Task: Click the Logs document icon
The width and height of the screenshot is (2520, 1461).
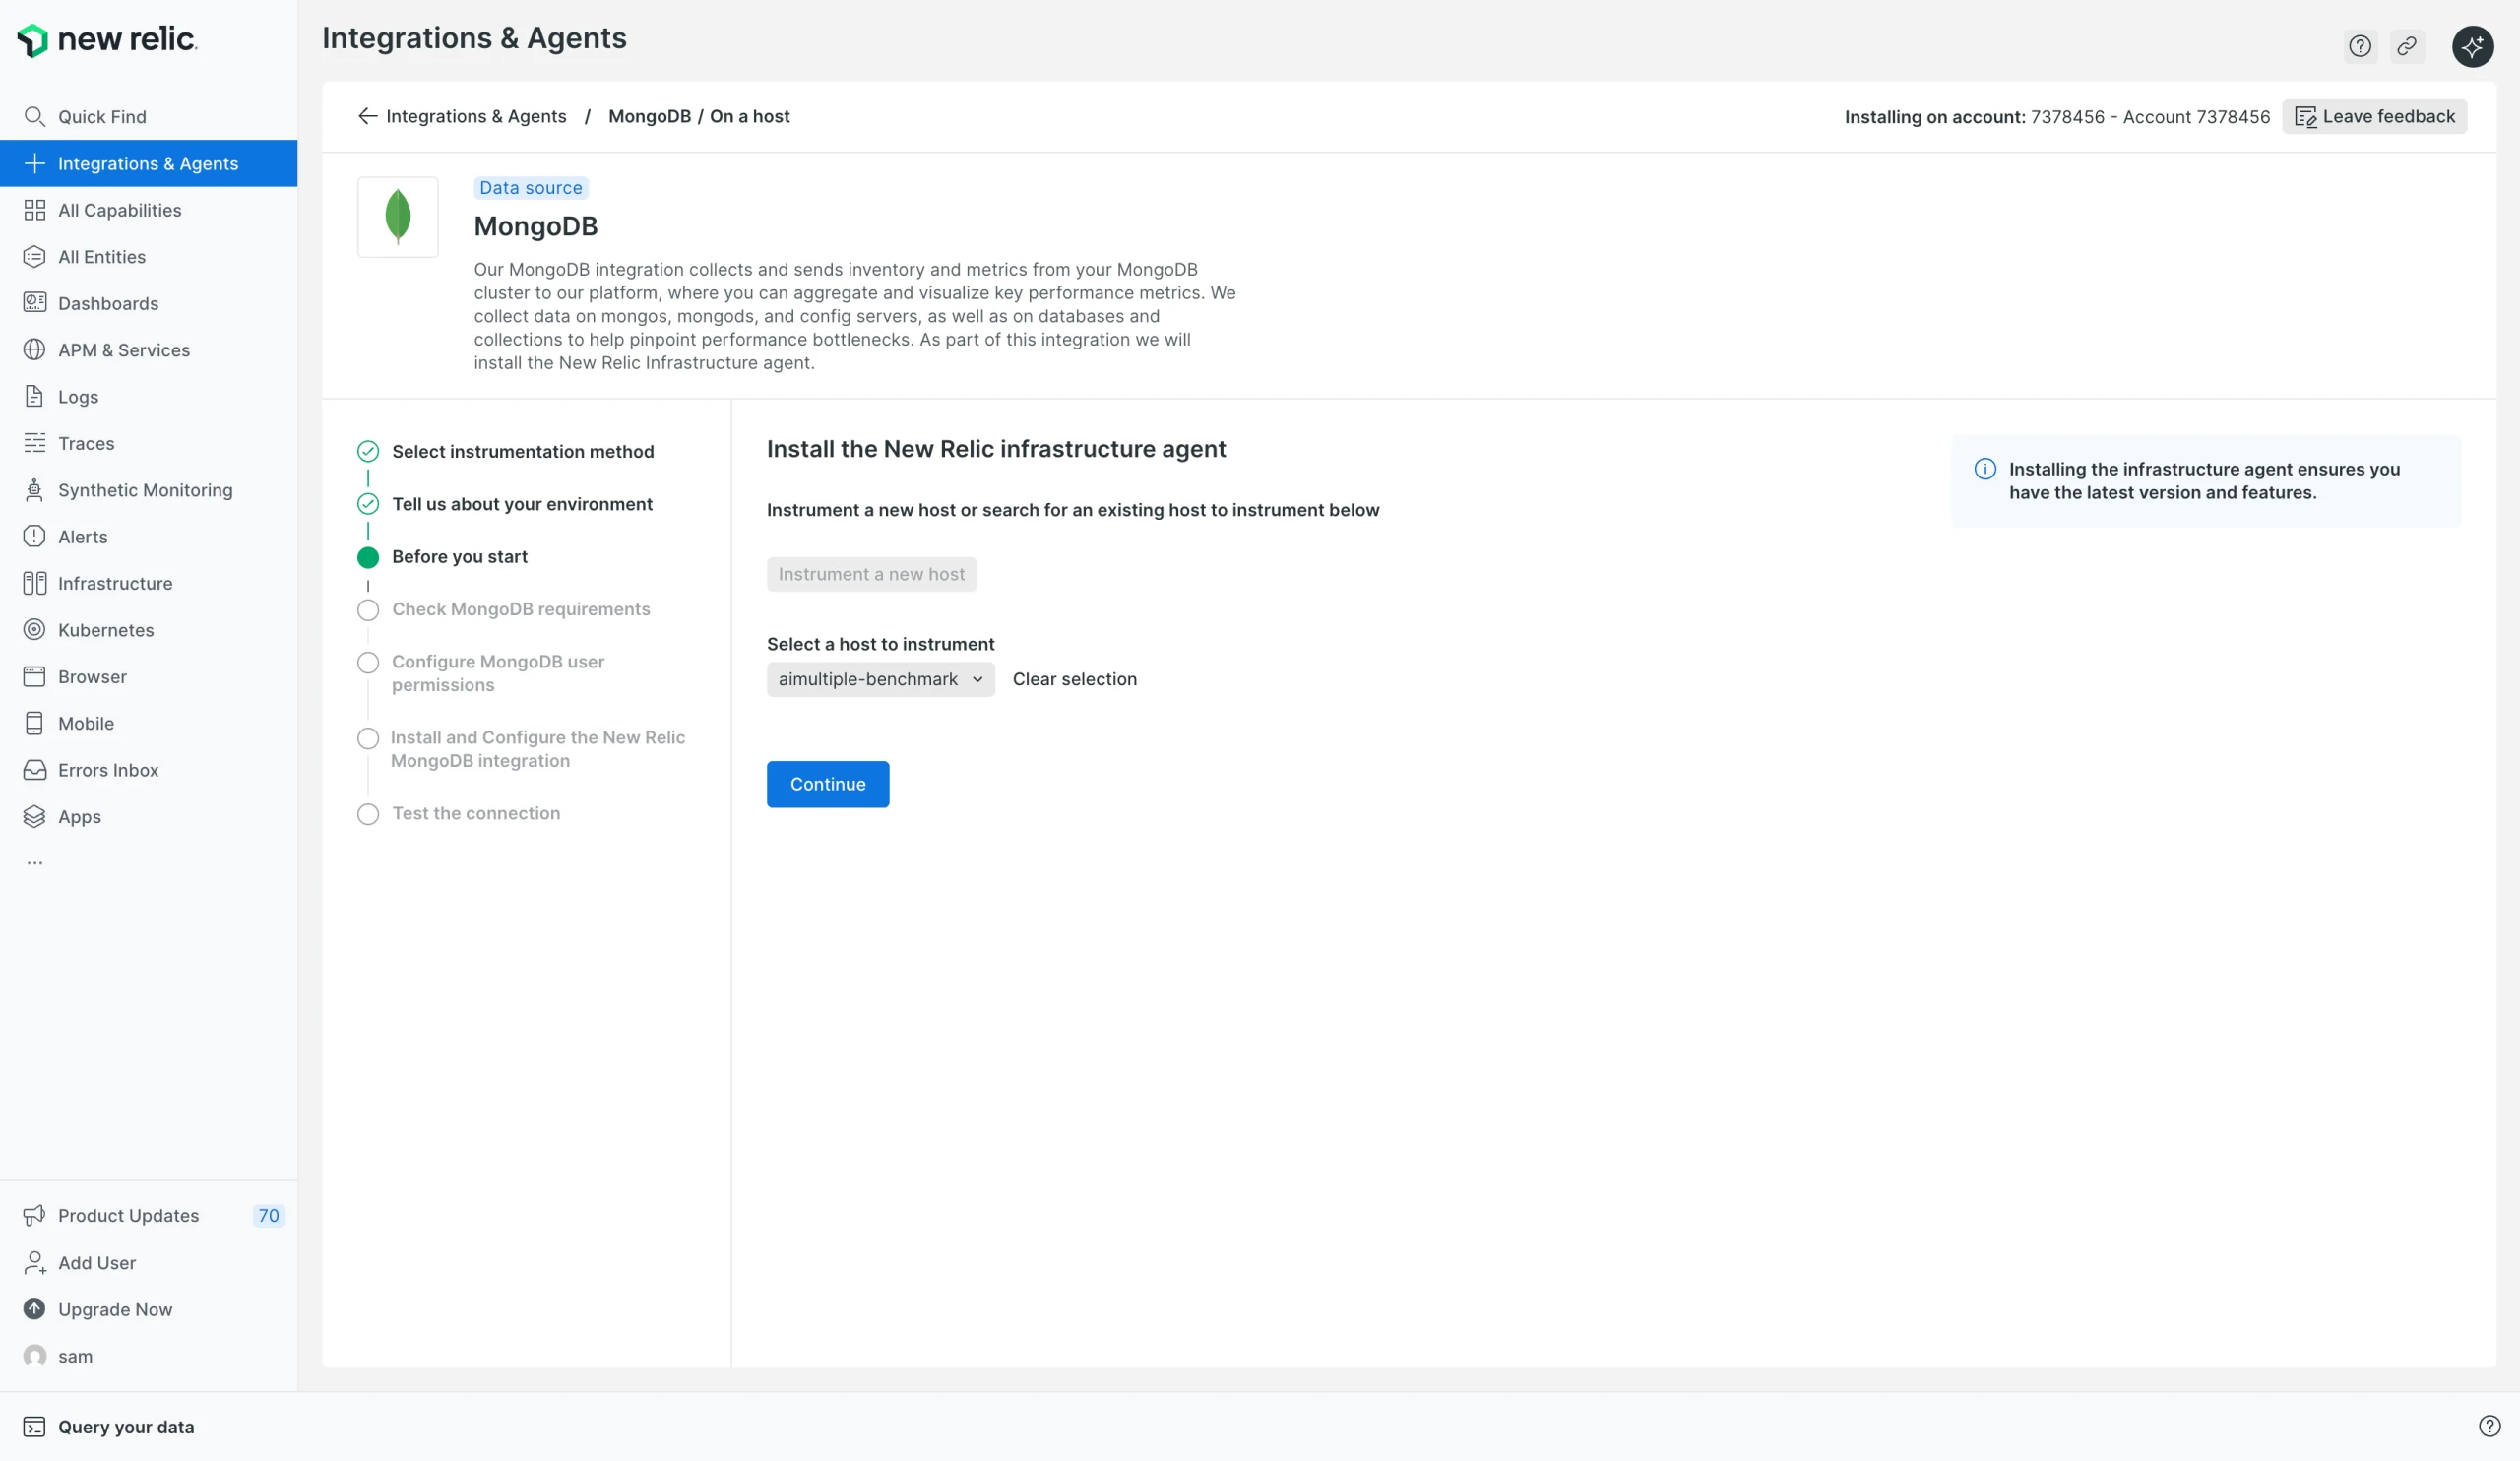Action: (34, 397)
